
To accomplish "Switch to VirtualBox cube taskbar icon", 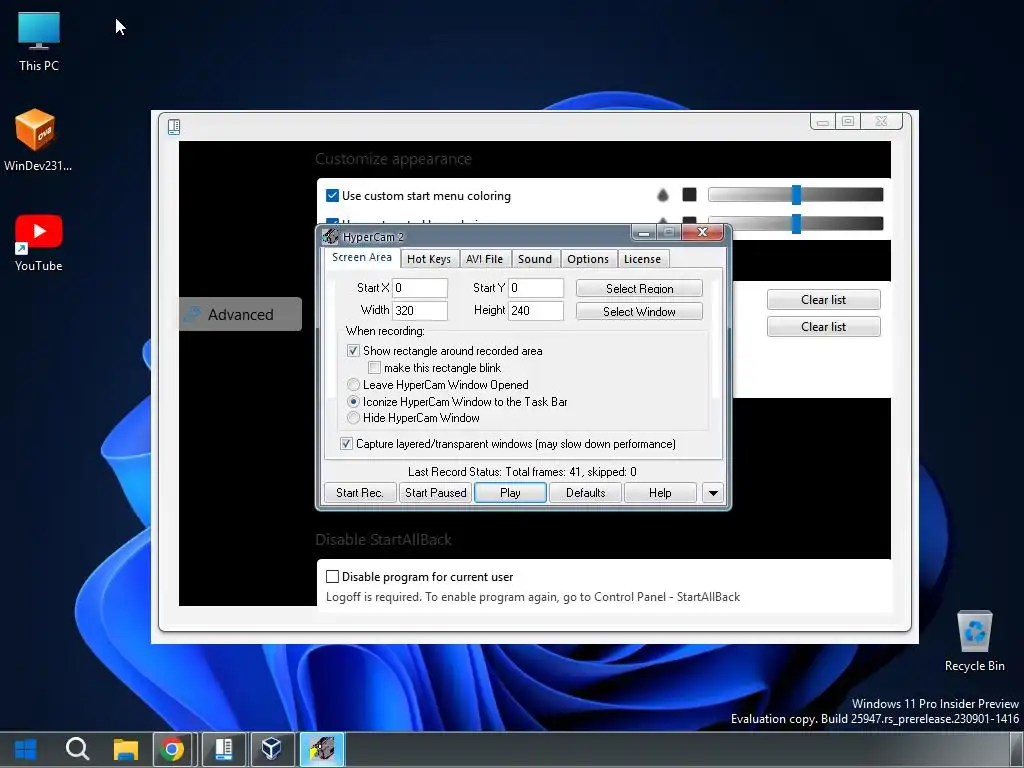I will 272,749.
